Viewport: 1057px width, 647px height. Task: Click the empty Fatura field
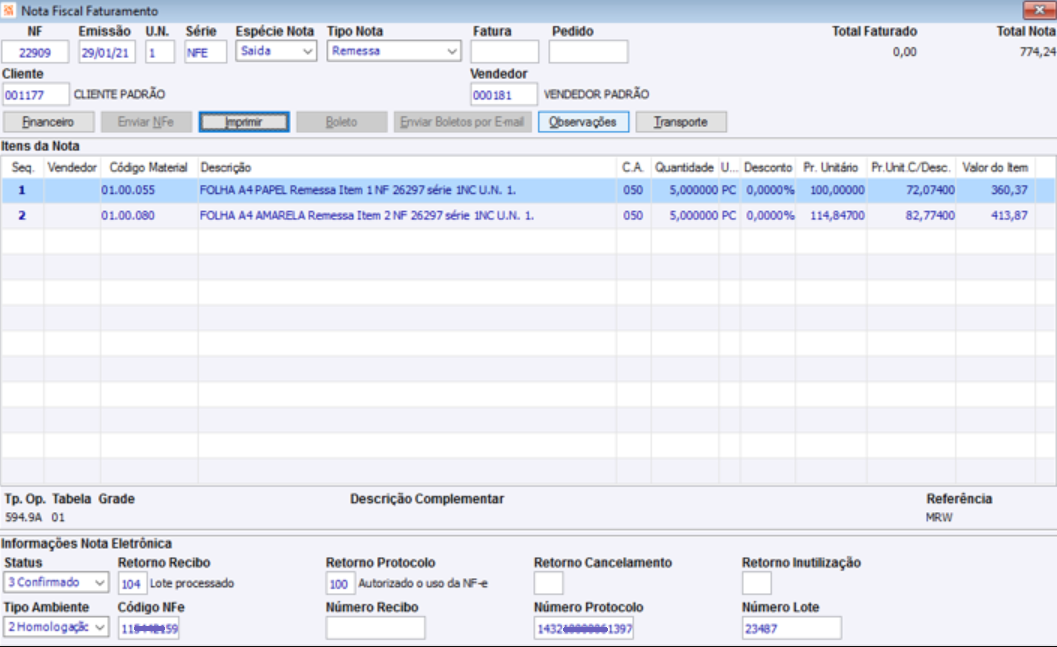pyautogui.click(x=505, y=52)
